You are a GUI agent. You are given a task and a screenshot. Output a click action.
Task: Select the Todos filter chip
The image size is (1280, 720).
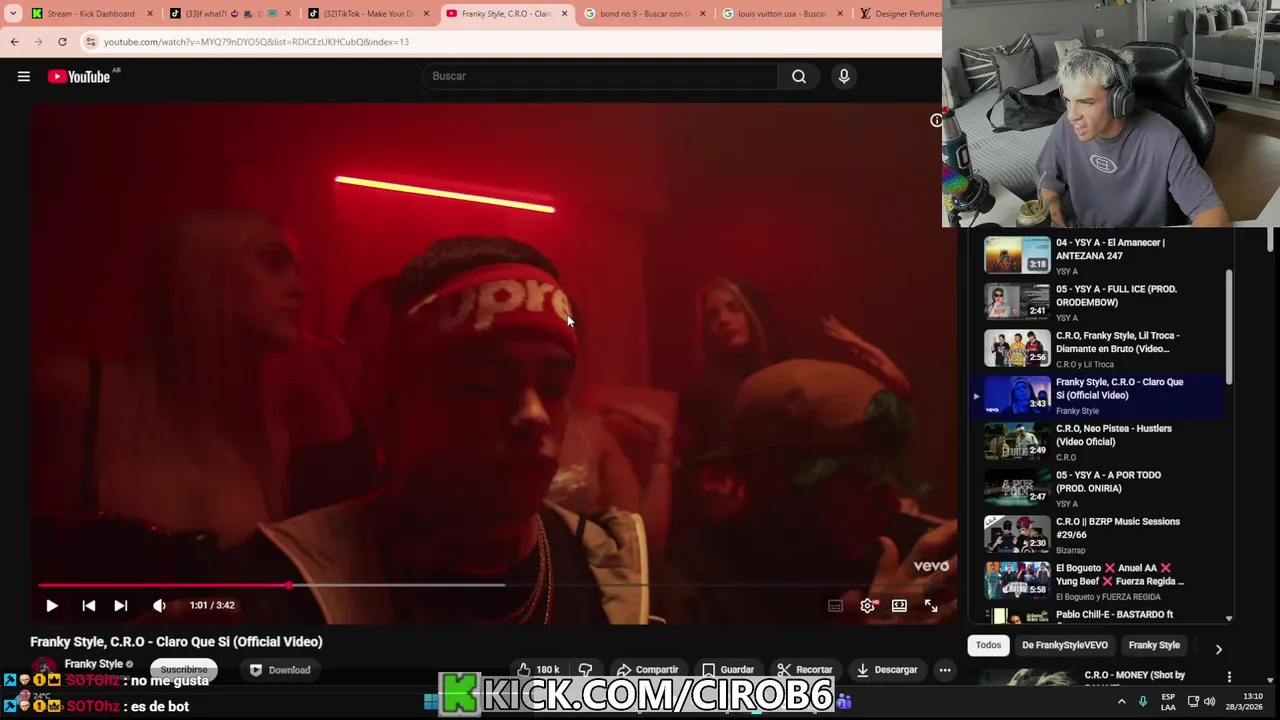click(988, 645)
